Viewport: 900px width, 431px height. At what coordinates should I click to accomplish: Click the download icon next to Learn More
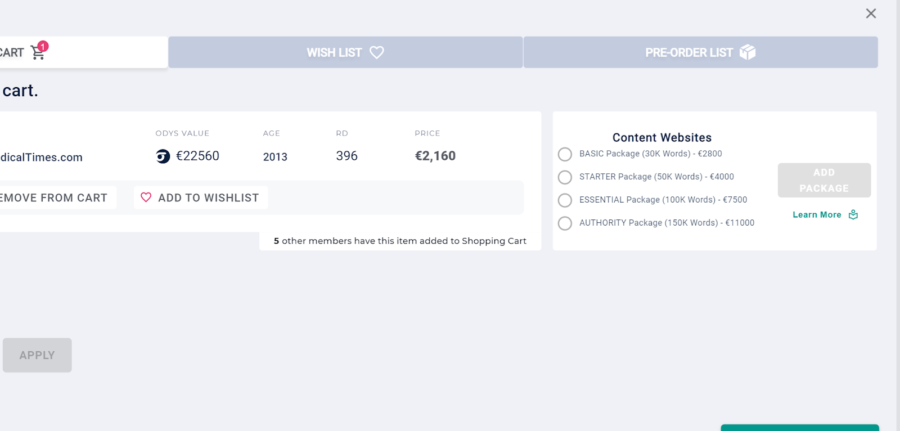(x=853, y=214)
